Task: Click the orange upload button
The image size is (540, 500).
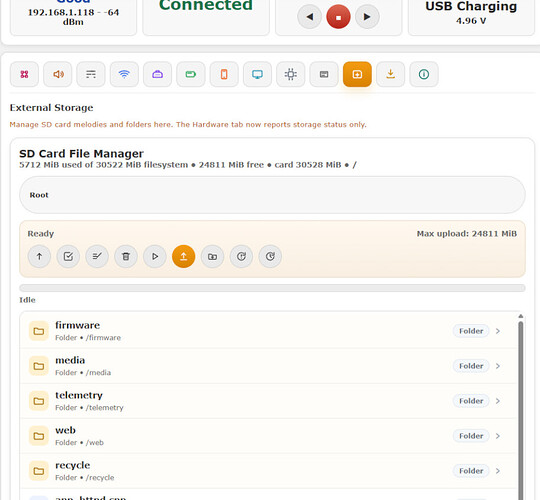Action: click(x=184, y=257)
